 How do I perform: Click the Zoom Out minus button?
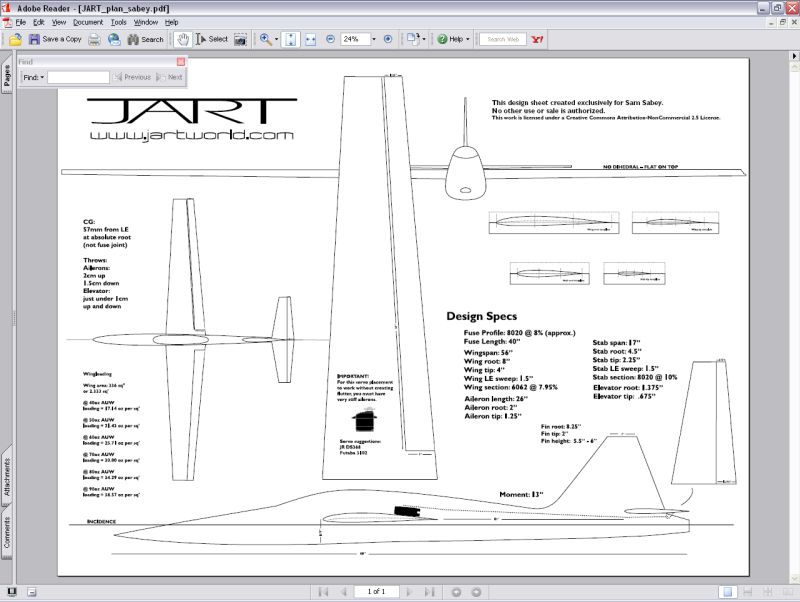[330, 39]
